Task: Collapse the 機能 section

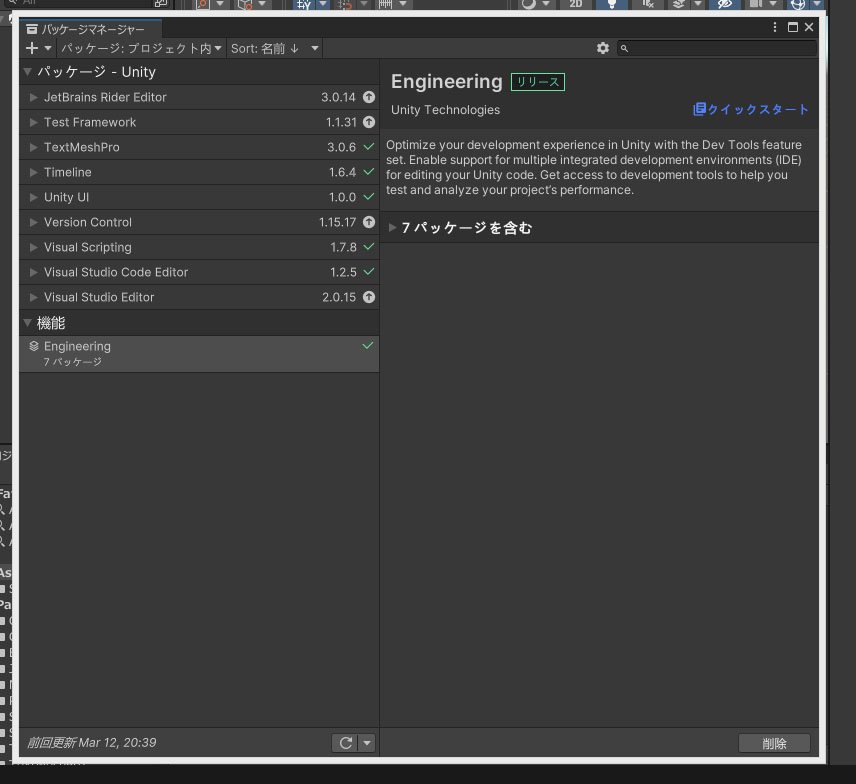Action: (28, 323)
